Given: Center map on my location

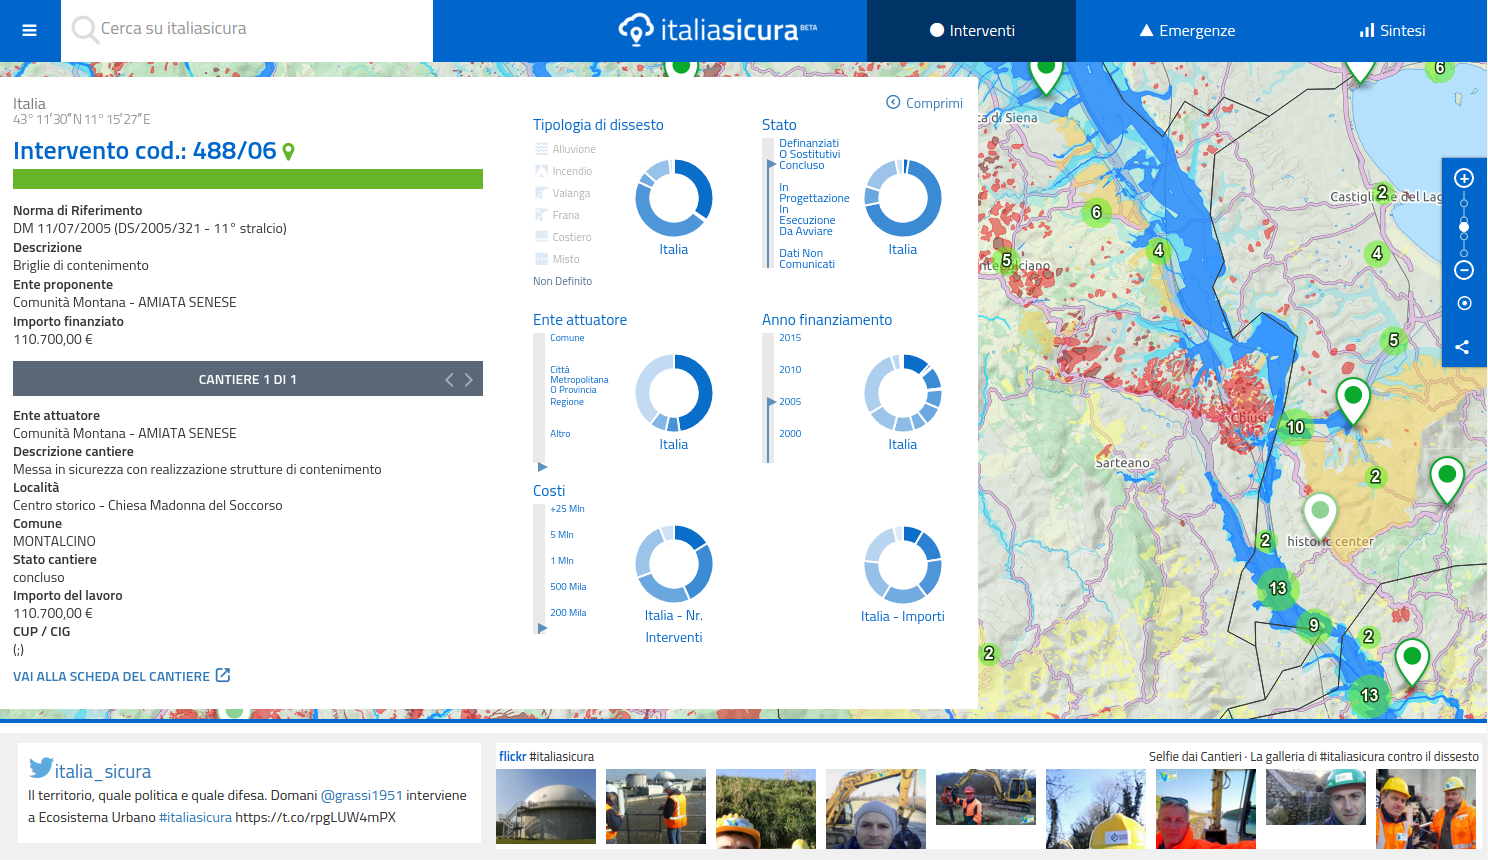Looking at the screenshot, I should (x=1464, y=303).
